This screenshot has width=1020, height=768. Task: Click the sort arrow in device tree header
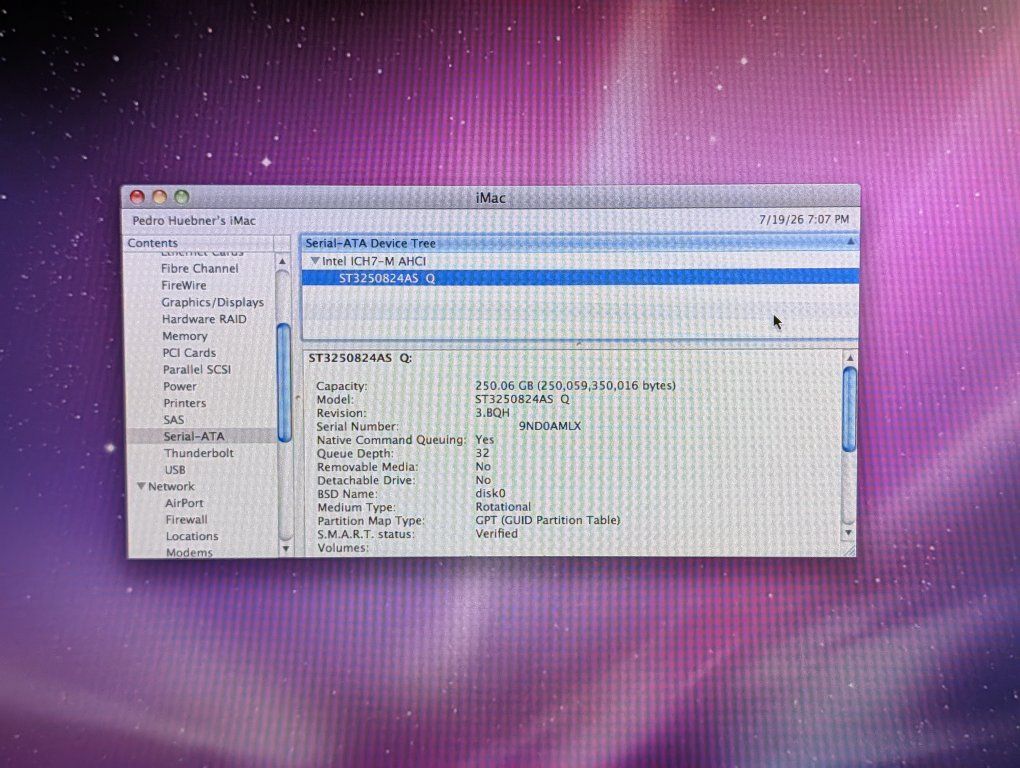(x=850, y=242)
